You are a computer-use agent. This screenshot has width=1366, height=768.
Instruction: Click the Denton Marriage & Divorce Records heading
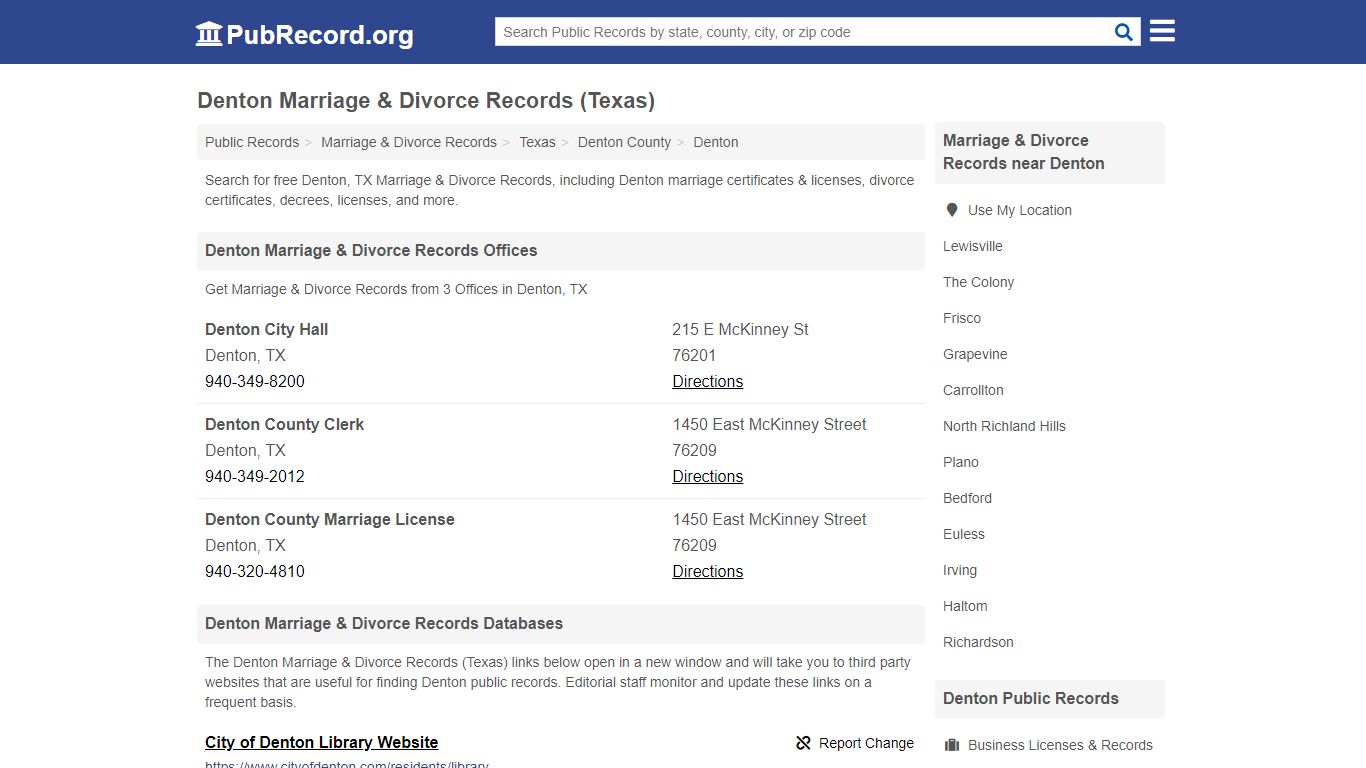point(426,100)
